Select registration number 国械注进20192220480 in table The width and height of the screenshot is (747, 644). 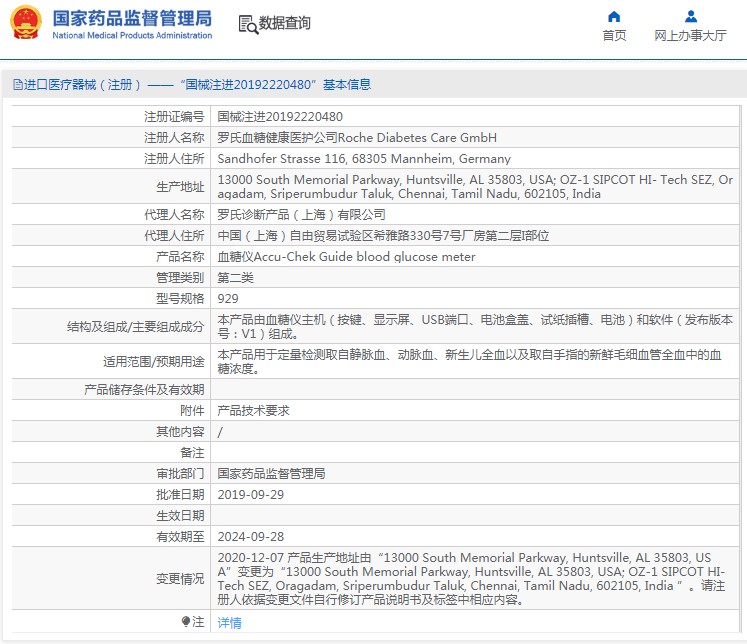tap(280, 117)
